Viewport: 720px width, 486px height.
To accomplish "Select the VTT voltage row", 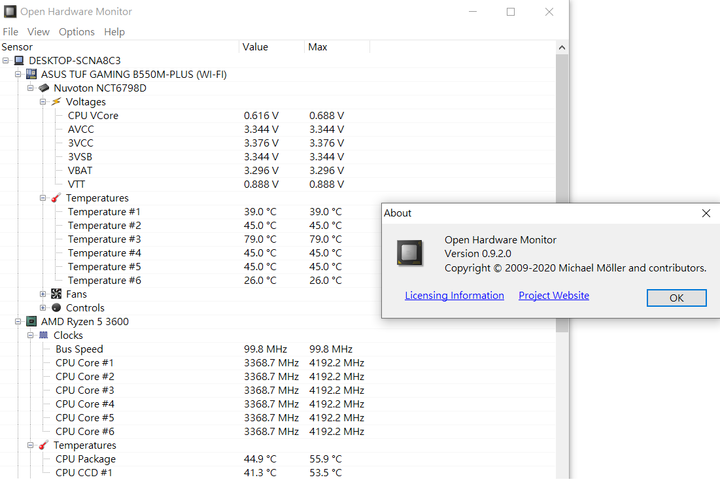I will pos(278,184).
